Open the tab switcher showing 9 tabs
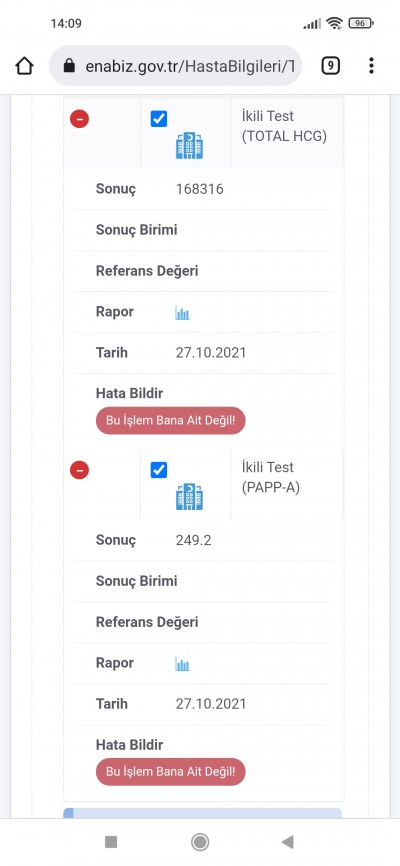The image size is (400, 866). pos(330,66)
